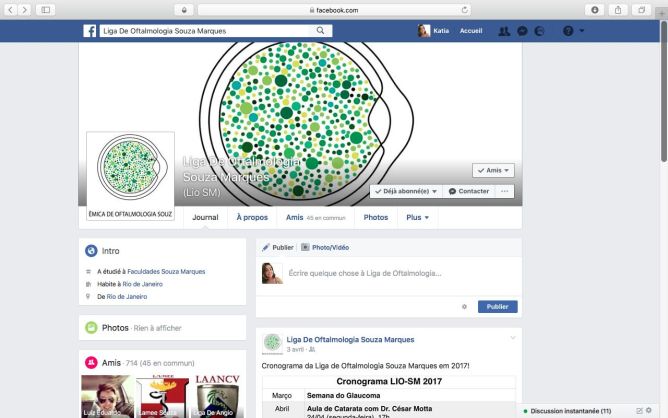Image resolution: width=668 pixels, height=418 pixels.
Task: Open the Plus dropdown tab
Action: click(x=417, y=217)
